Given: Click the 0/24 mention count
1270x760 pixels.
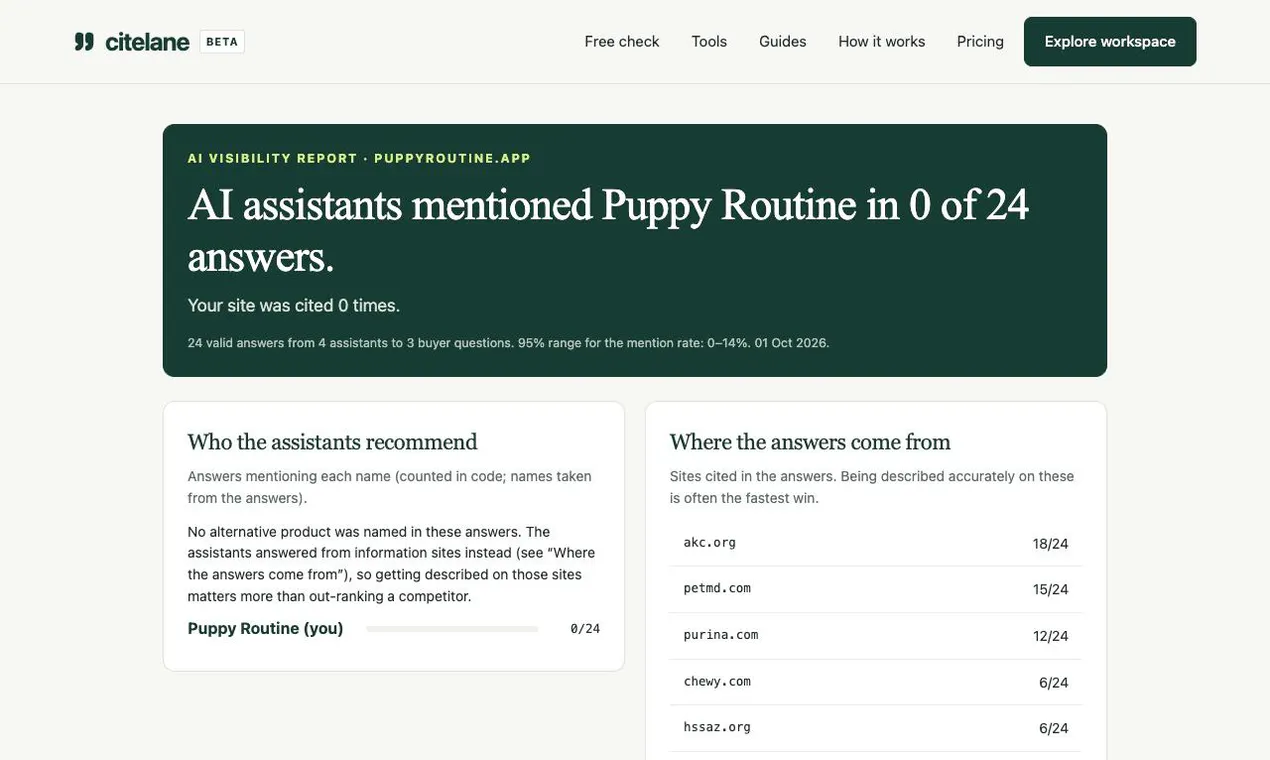Looking at the screenshot, I should click(585, 629).
